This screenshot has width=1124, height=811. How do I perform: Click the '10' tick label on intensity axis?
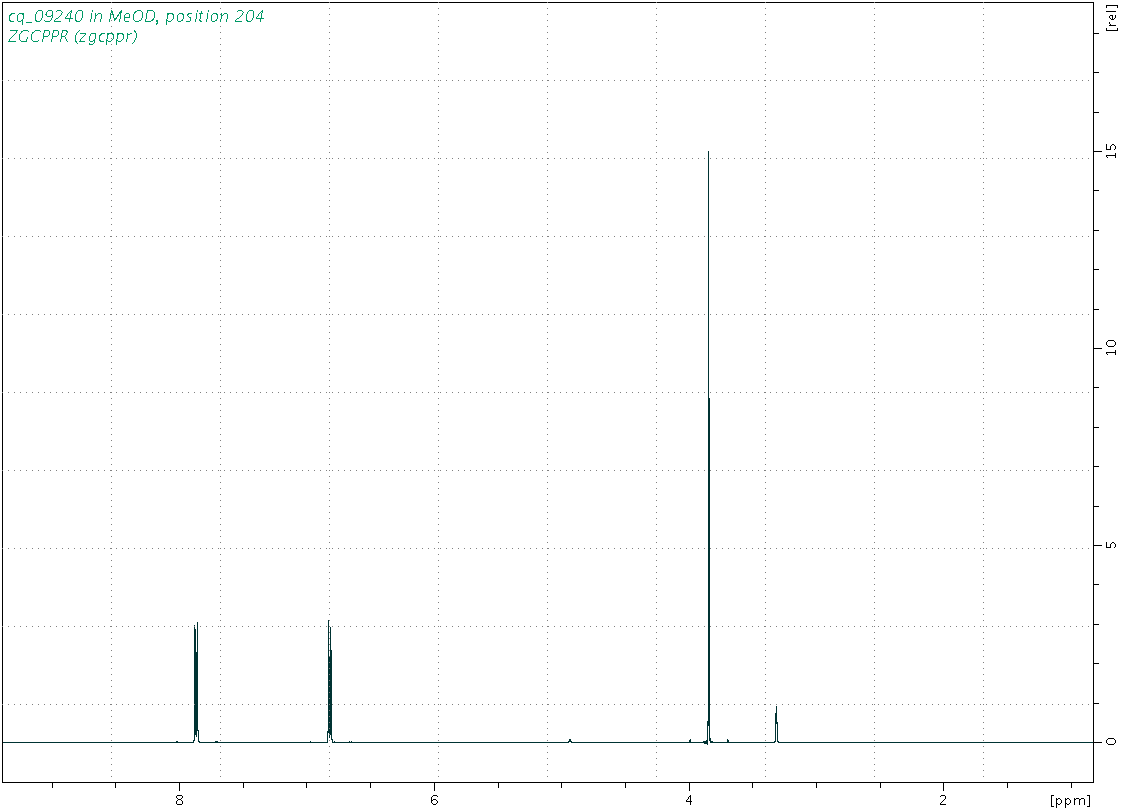(1111, 348)
